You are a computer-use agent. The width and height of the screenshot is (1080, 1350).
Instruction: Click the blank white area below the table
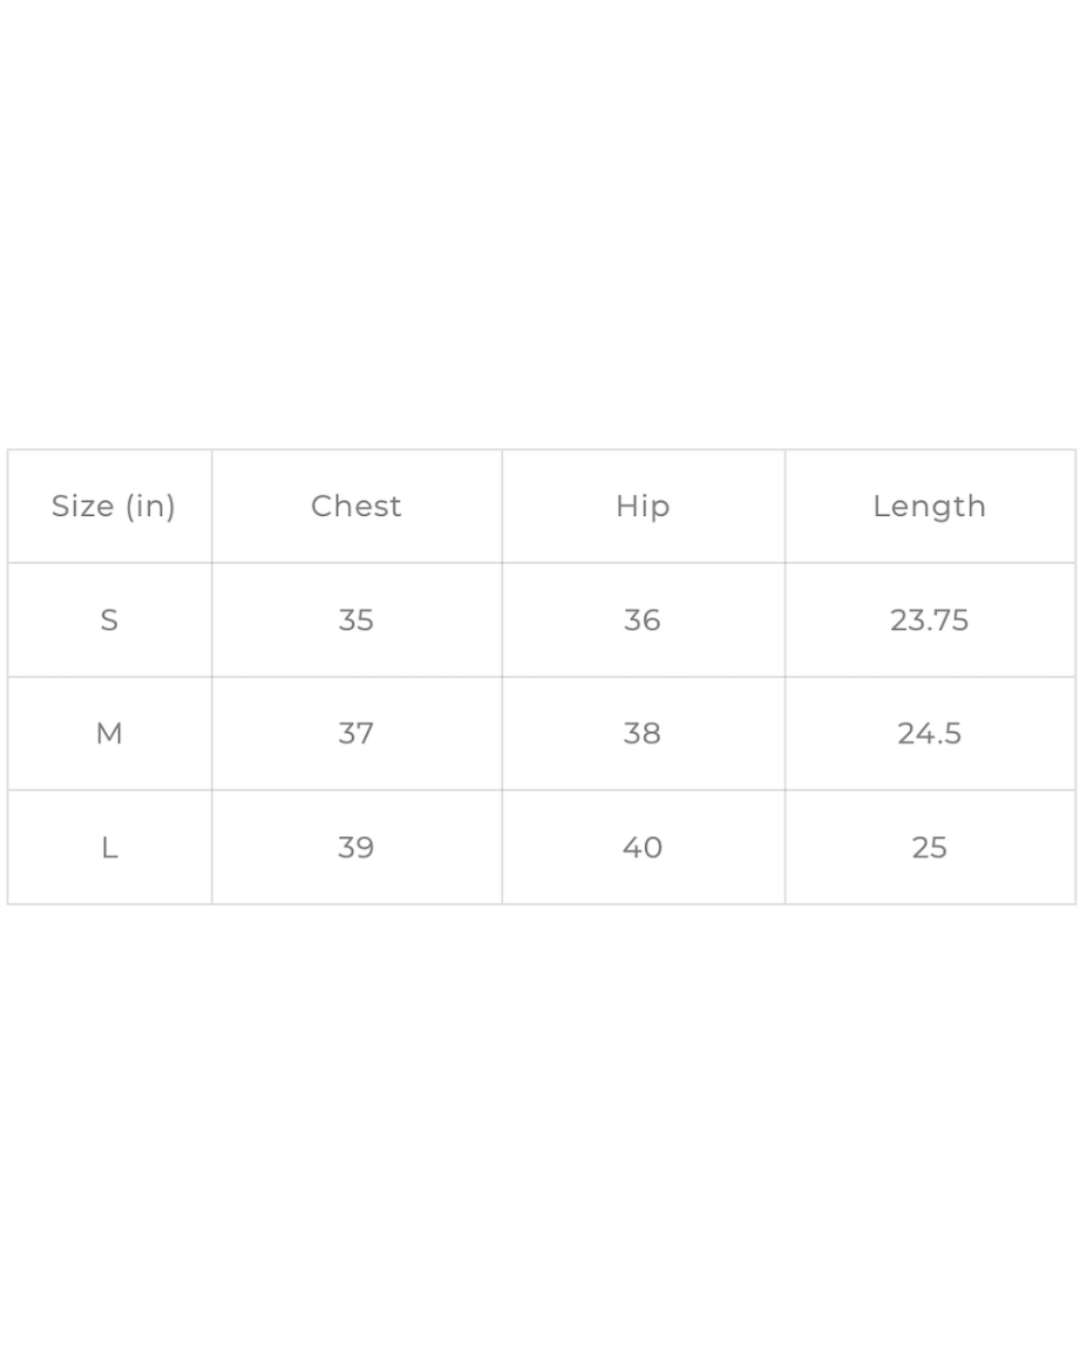pos(540,1120)
